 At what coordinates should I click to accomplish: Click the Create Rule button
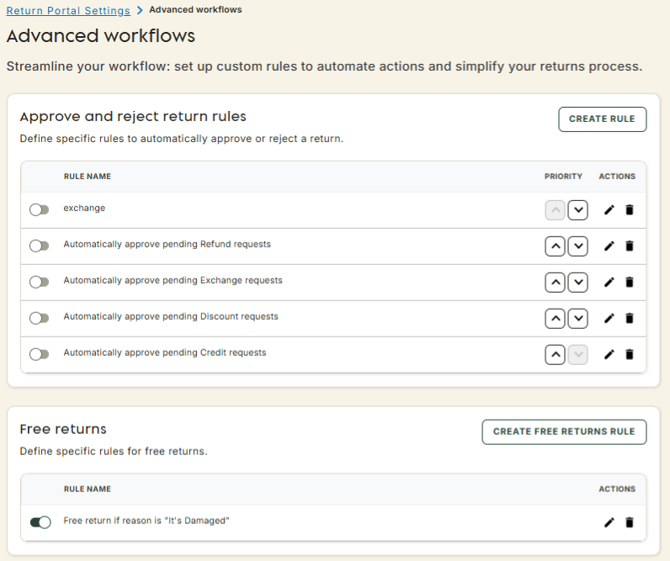(602, 119)
